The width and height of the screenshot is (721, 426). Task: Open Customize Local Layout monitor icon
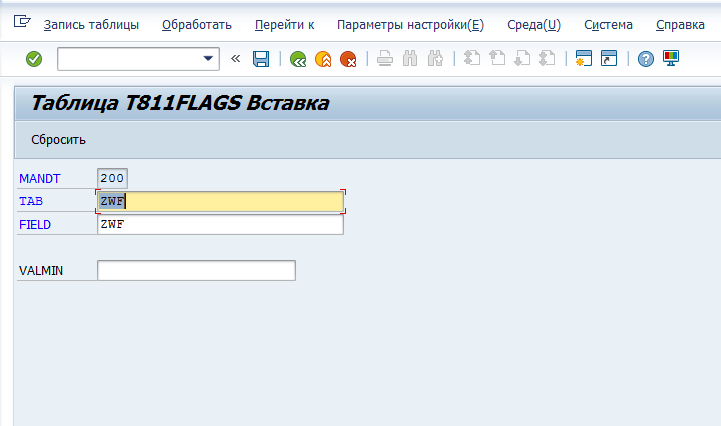671,58
